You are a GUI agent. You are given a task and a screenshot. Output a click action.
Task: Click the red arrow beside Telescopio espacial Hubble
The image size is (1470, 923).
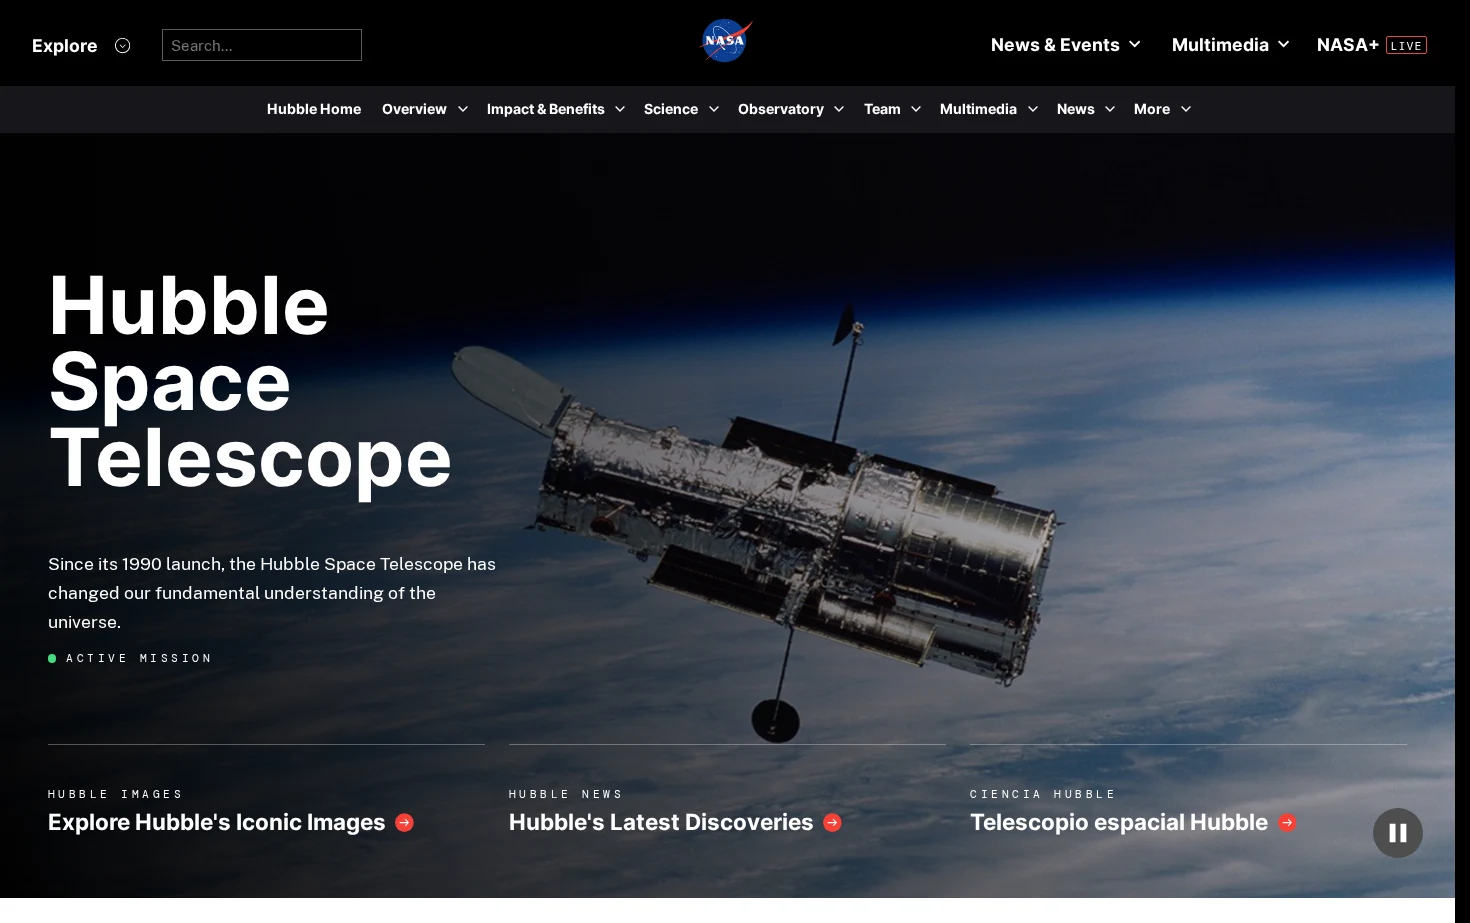coord(1287,823)
